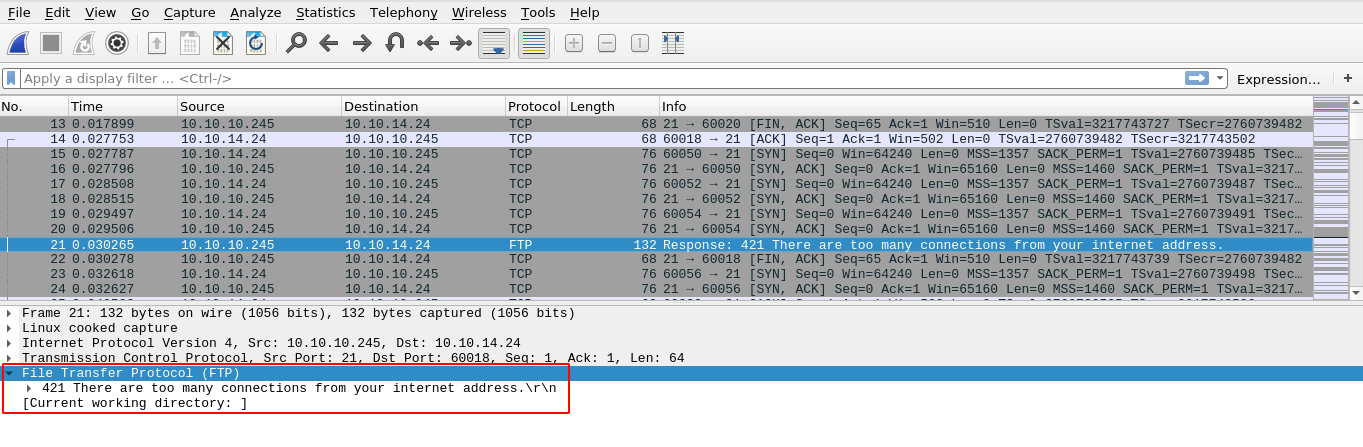Jump to the first packet

[428, 43]
